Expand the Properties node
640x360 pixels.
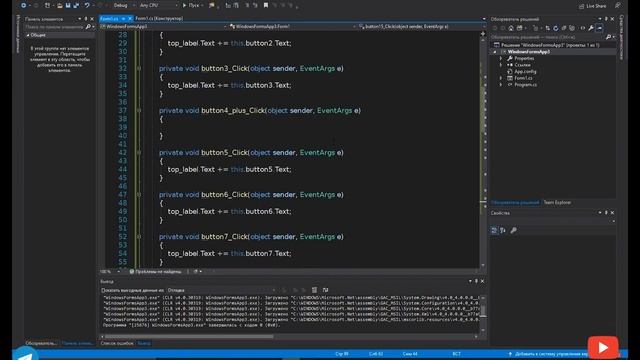[x=501, y=58]
